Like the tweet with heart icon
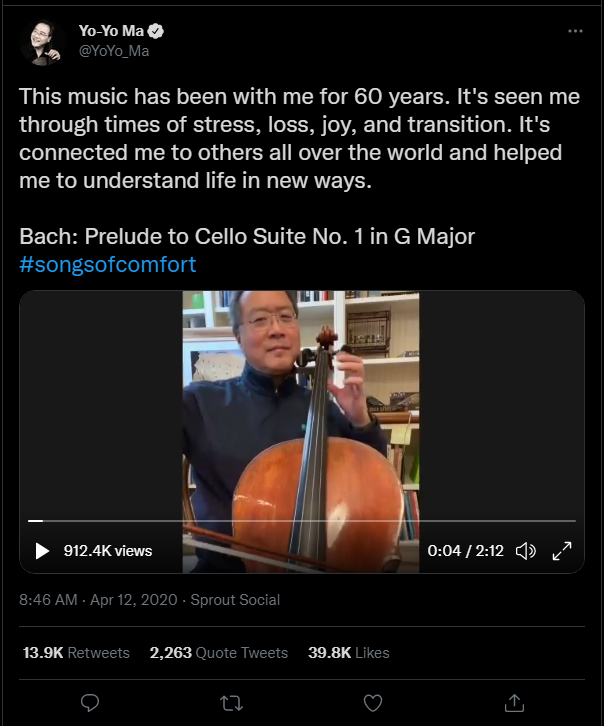The image size is (604, 726). [373, 702]
